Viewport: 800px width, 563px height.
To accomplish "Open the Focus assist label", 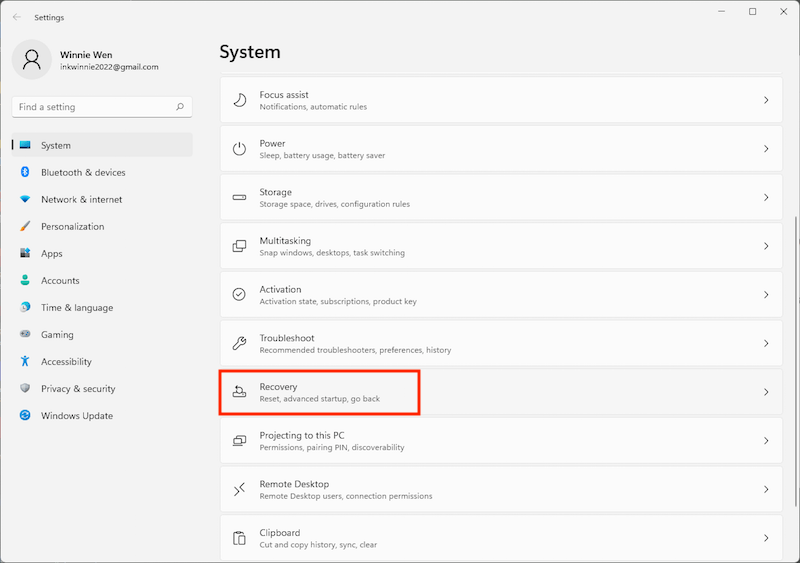I will coord(284,94).
